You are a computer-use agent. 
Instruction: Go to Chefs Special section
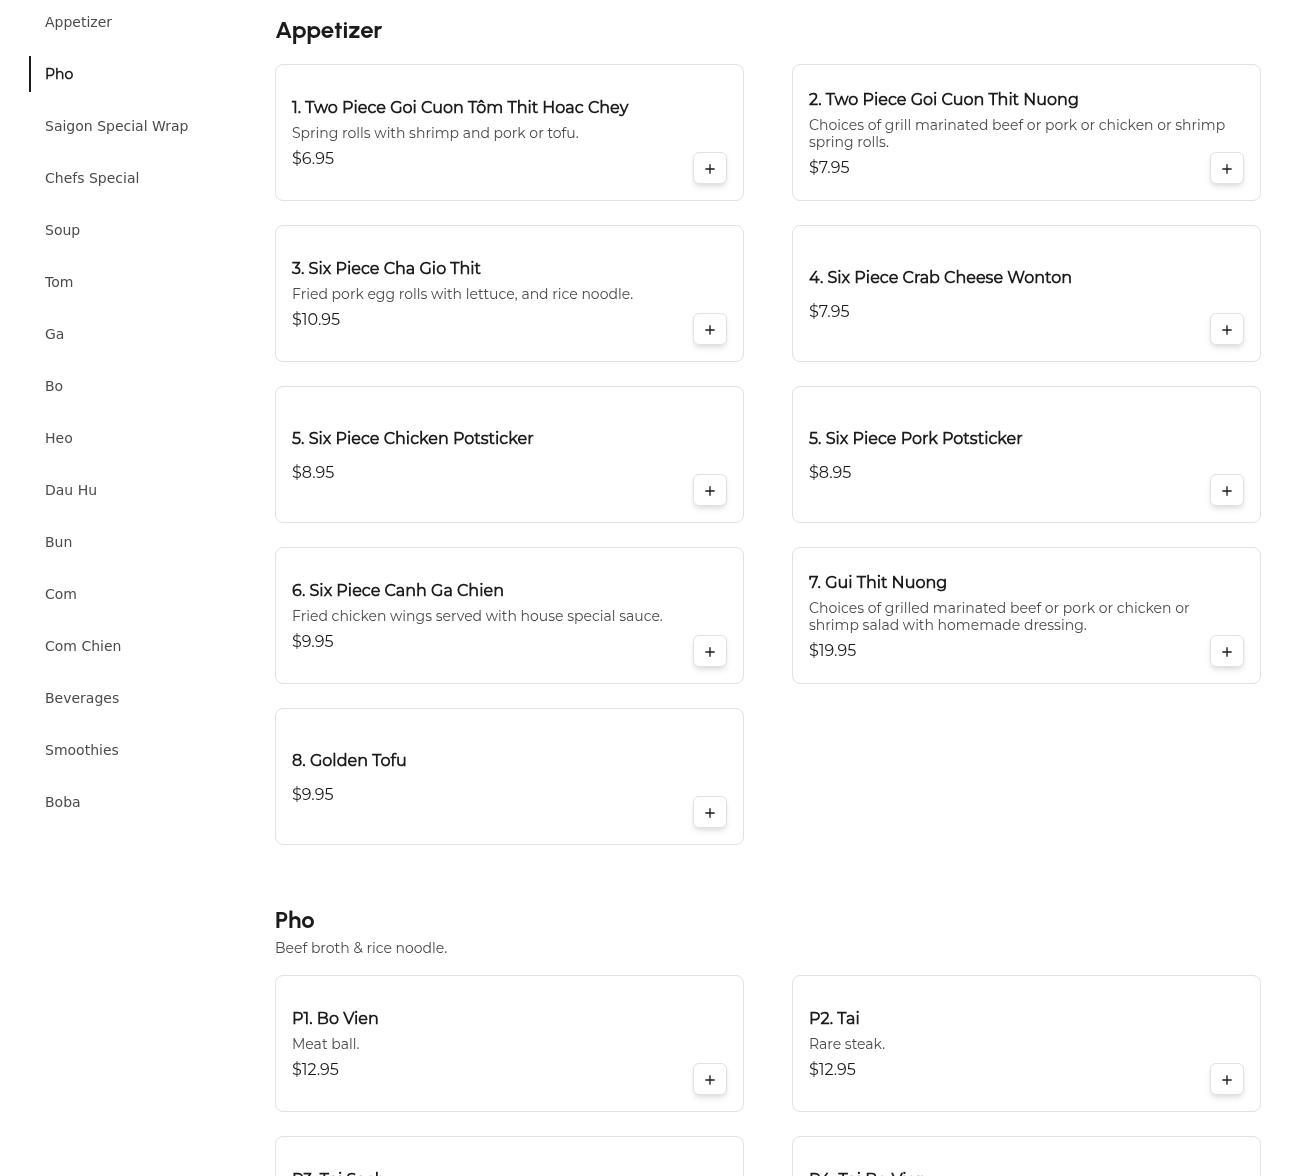tap(92, 178)
